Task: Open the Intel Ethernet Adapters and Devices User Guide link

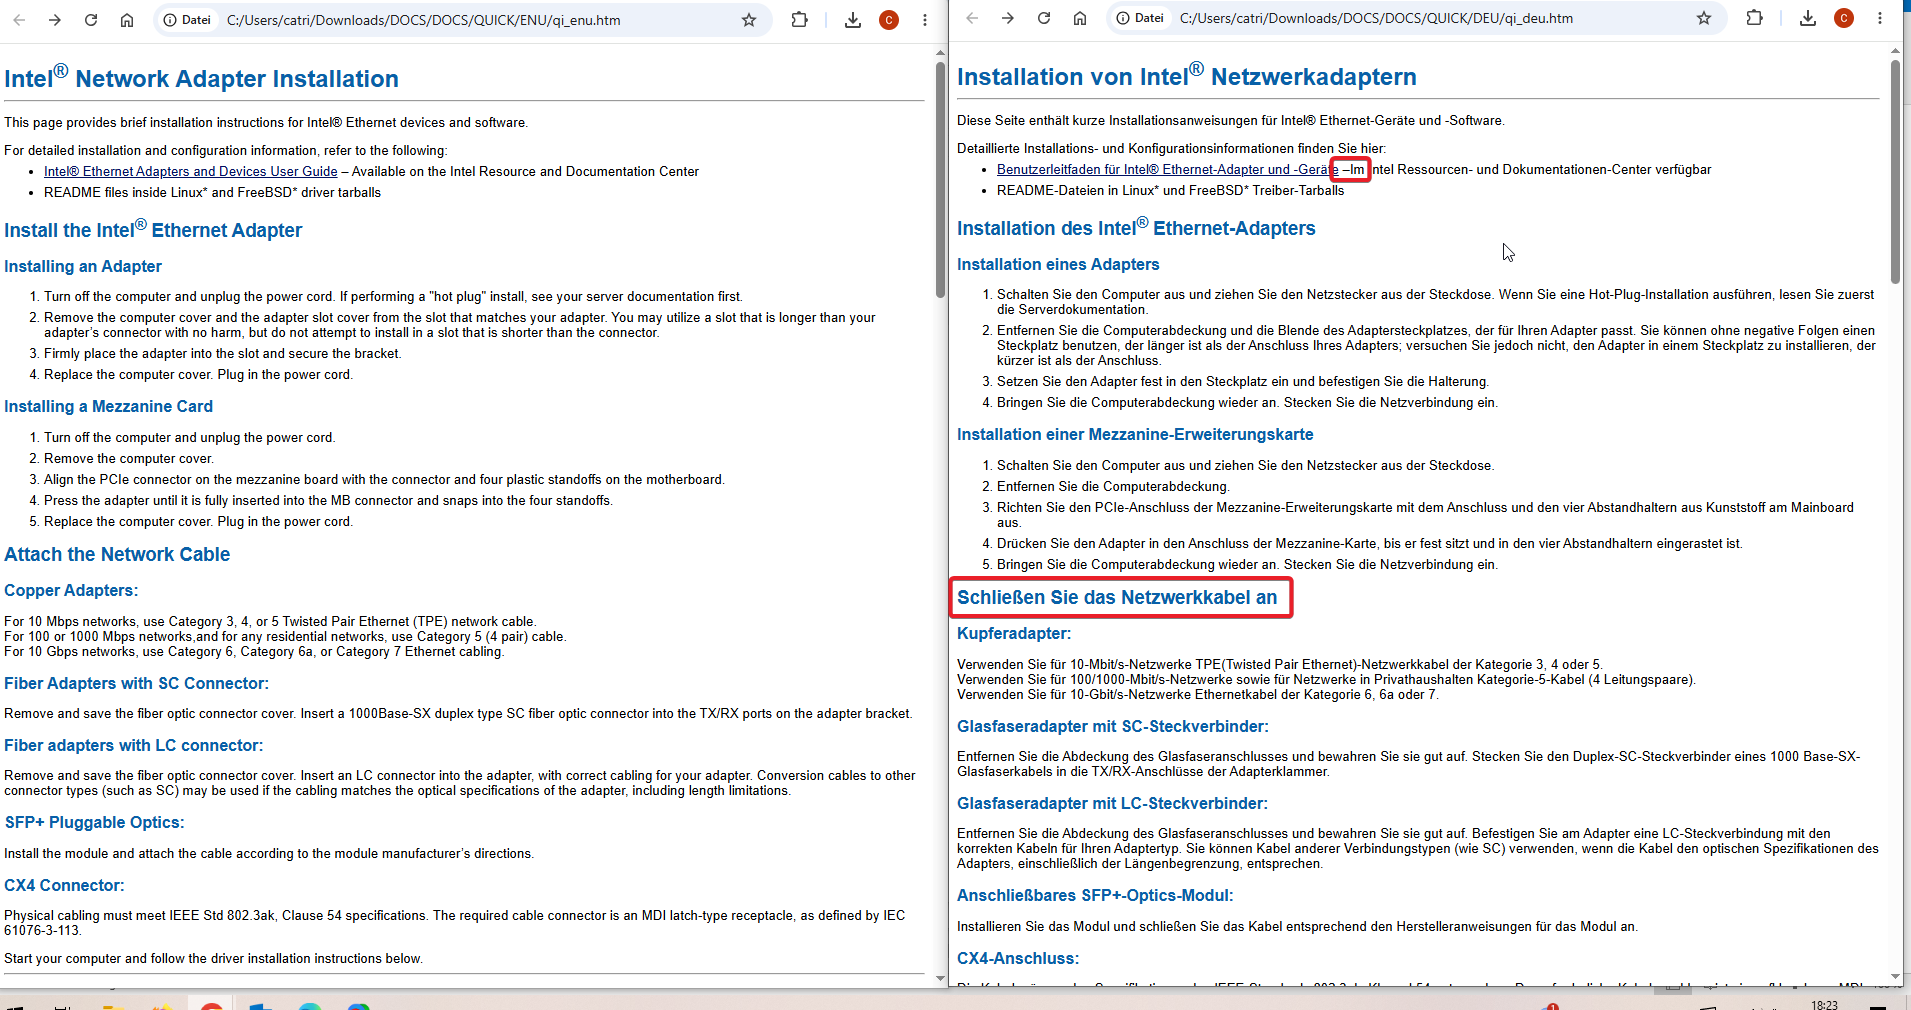Action: (191, 172)
